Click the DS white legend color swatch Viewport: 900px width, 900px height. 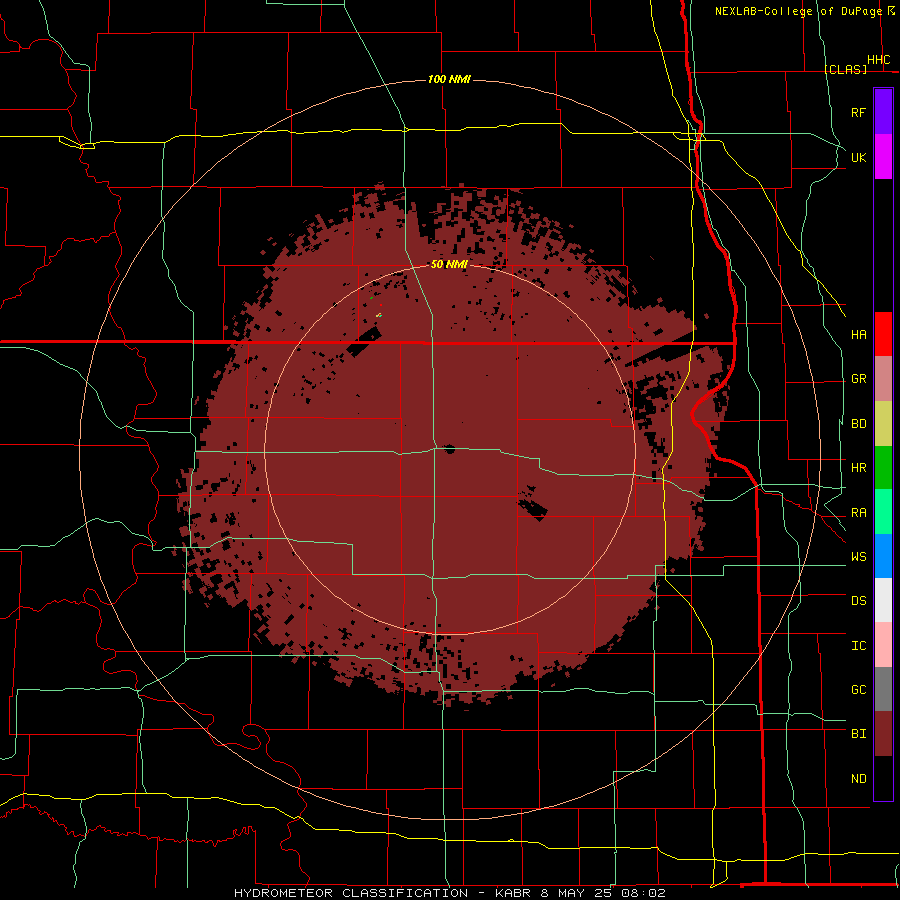[883, 600]
